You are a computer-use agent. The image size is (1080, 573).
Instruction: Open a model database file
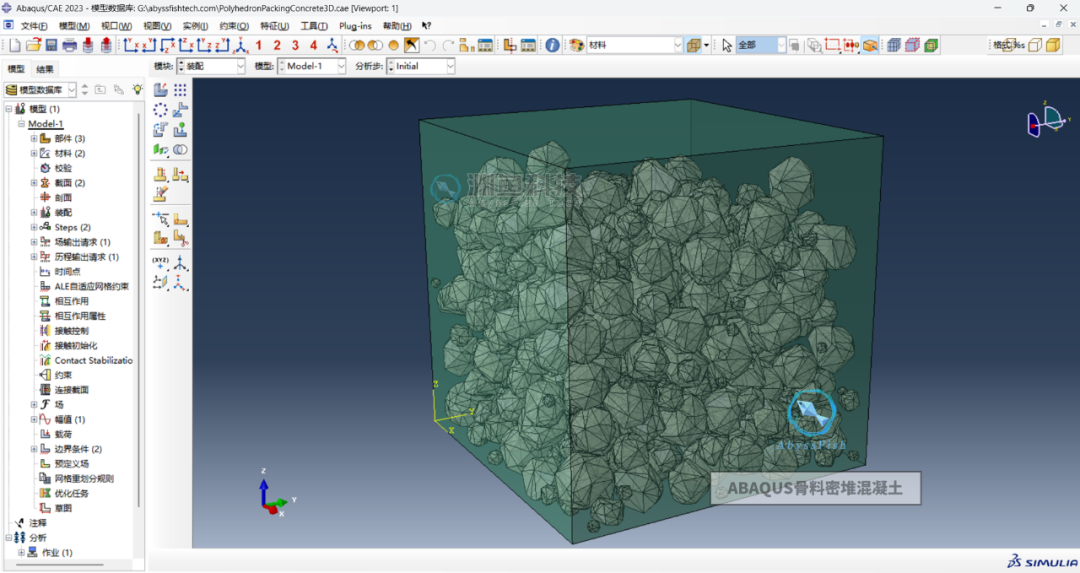click(33, 45)
